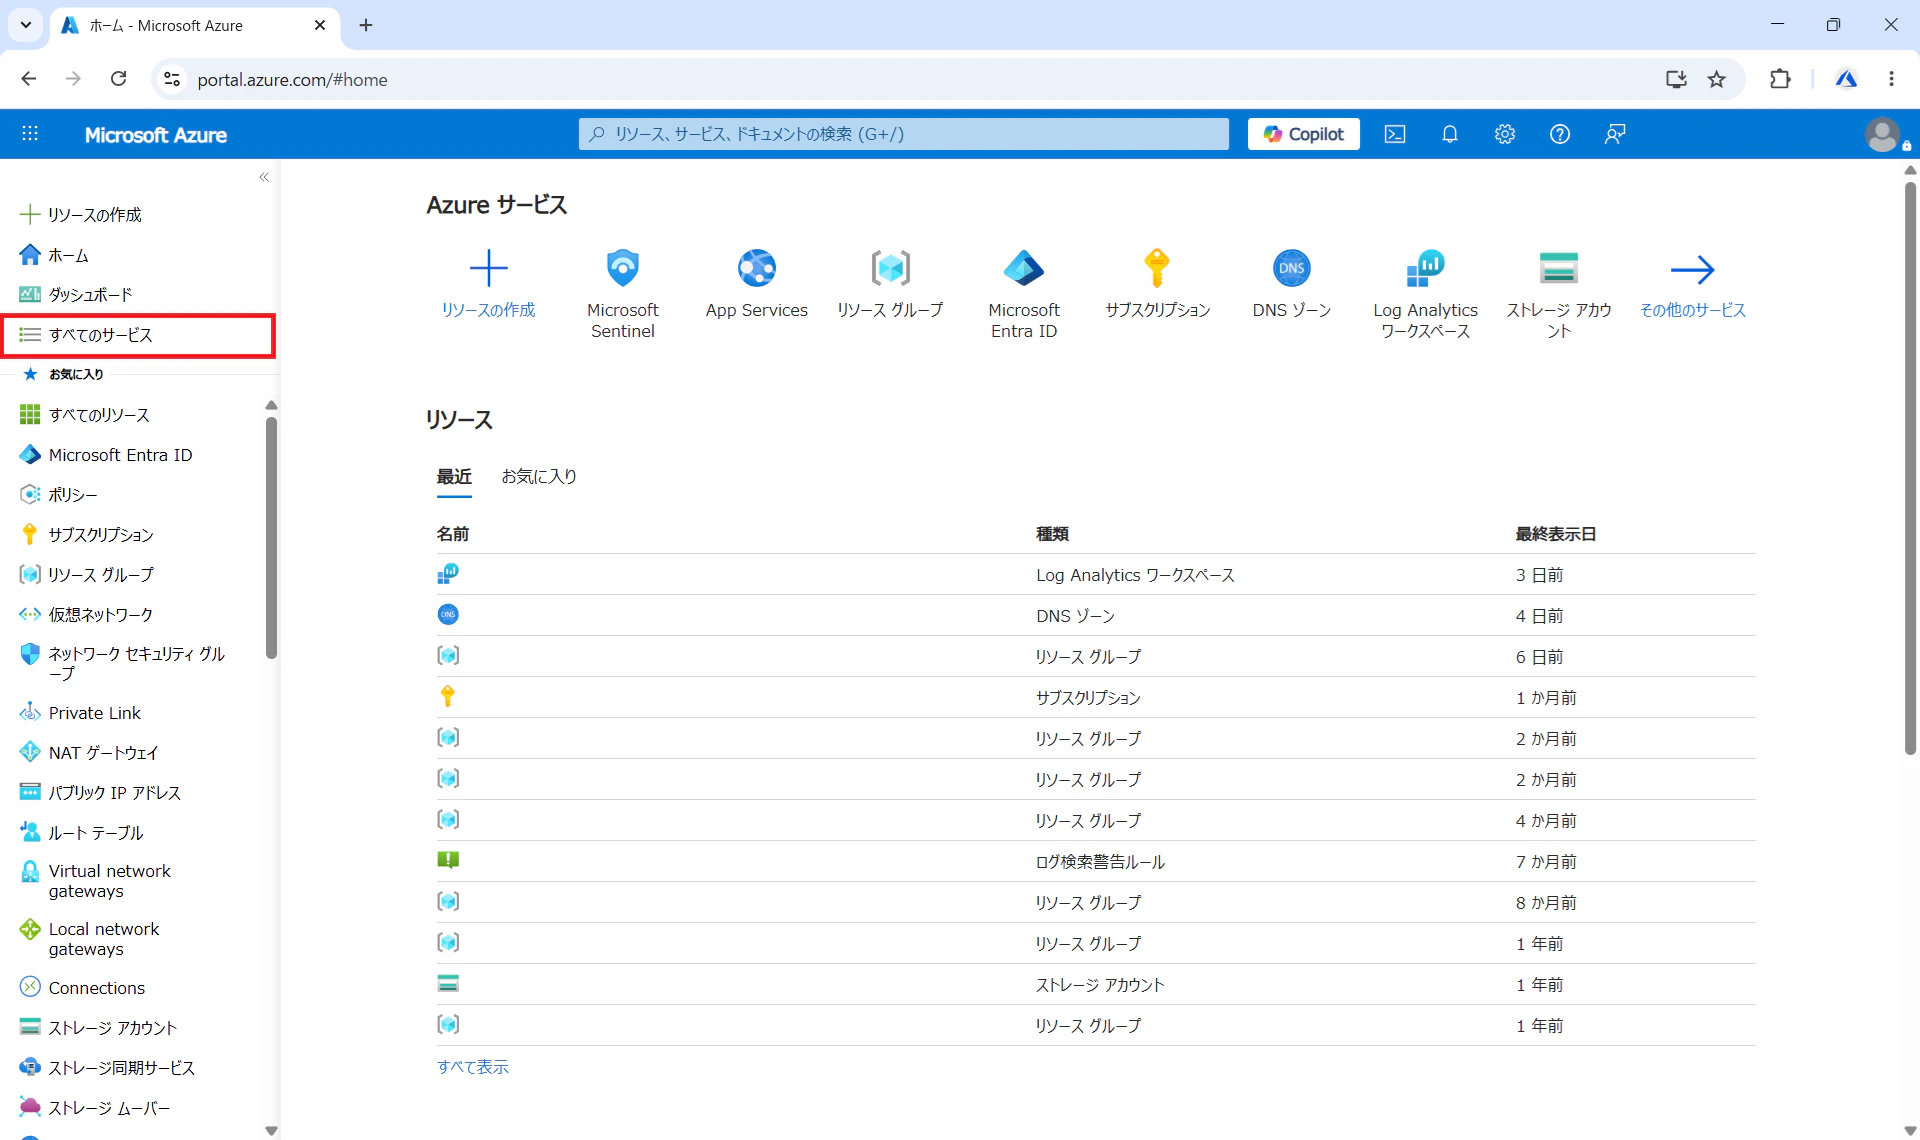Click the sidebar favorites scrollbar thumb
The height and width of the screenshot is (1140, 1920).
point(271,537)
